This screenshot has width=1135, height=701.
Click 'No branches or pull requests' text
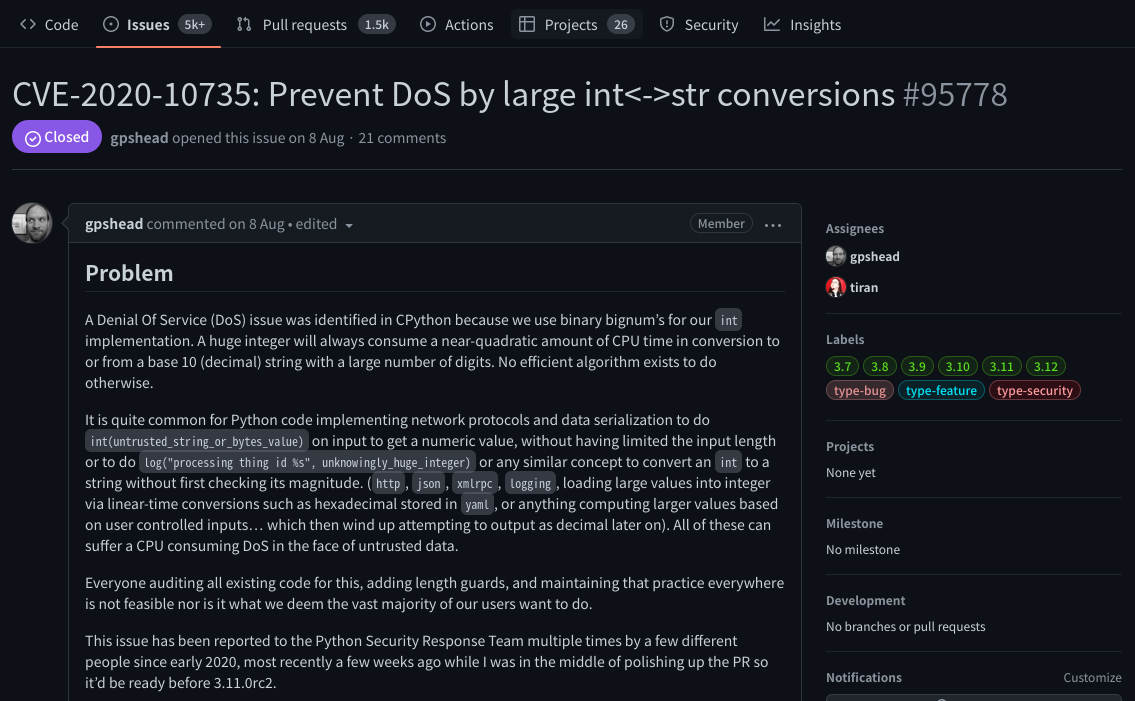point(906,626)
